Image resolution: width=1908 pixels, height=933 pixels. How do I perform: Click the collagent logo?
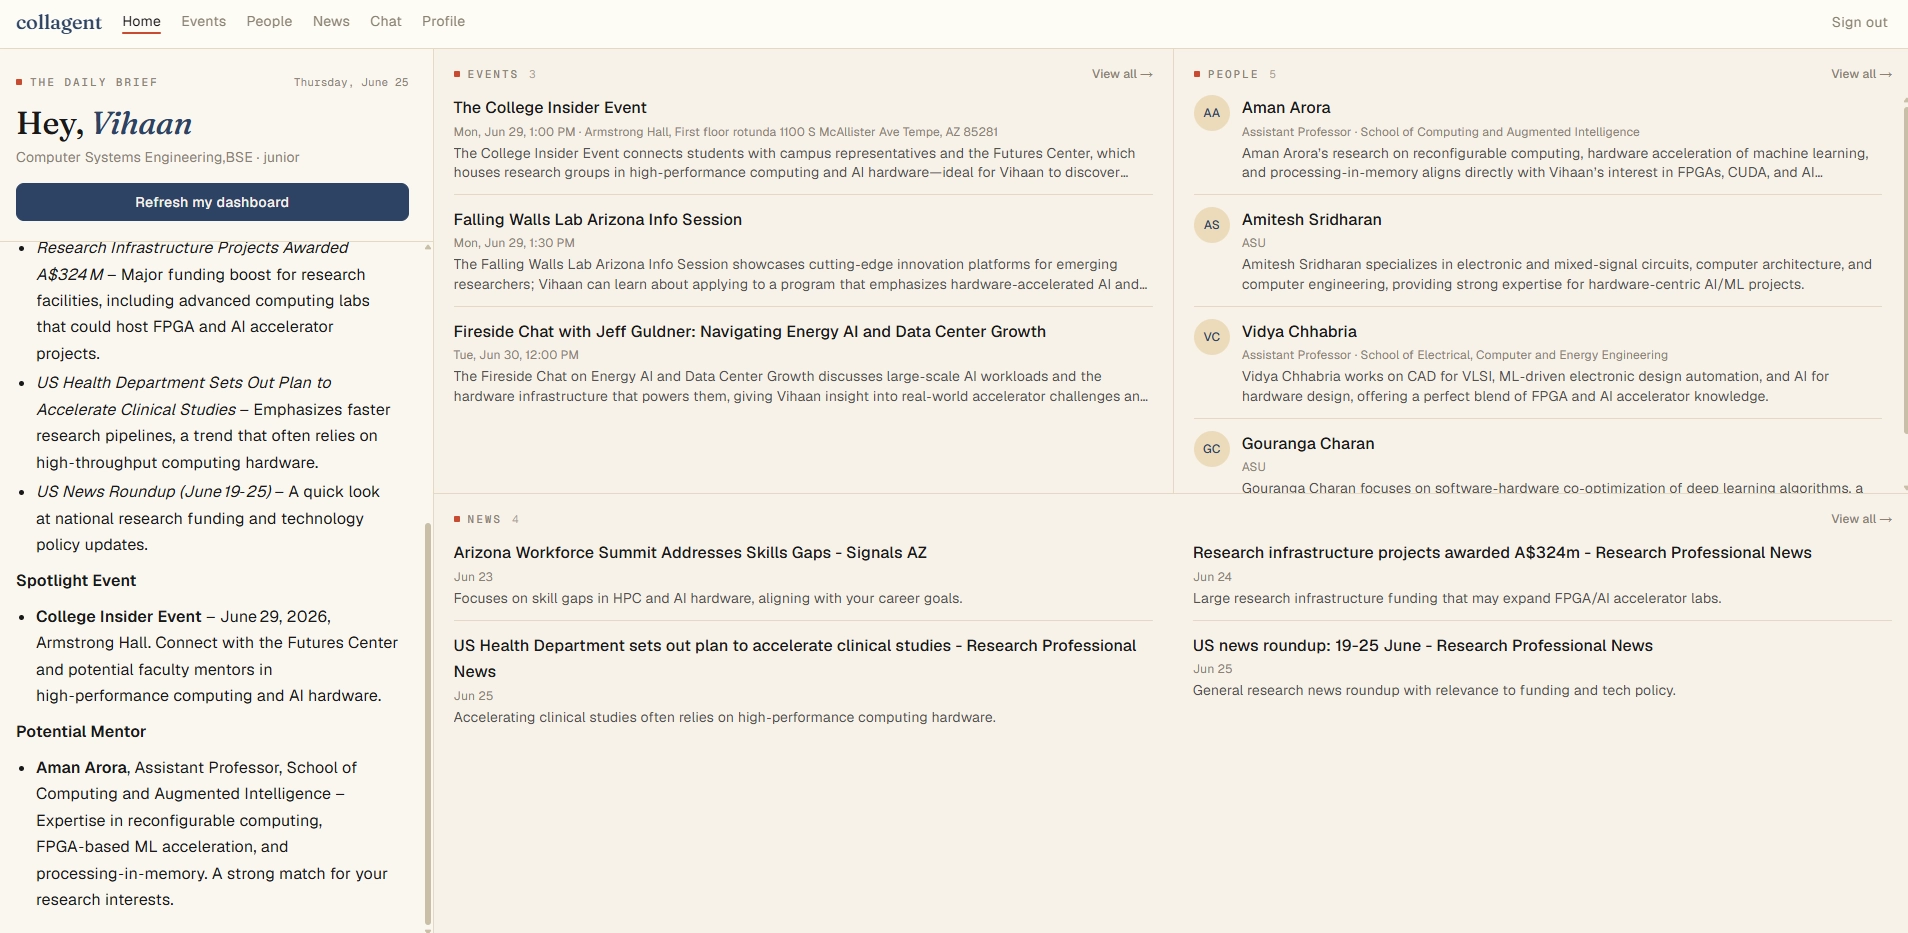click(x=59, y=22)
